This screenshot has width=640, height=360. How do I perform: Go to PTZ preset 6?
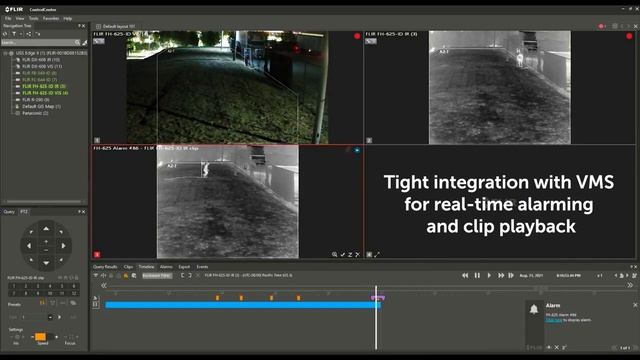[x=74, y=286]
